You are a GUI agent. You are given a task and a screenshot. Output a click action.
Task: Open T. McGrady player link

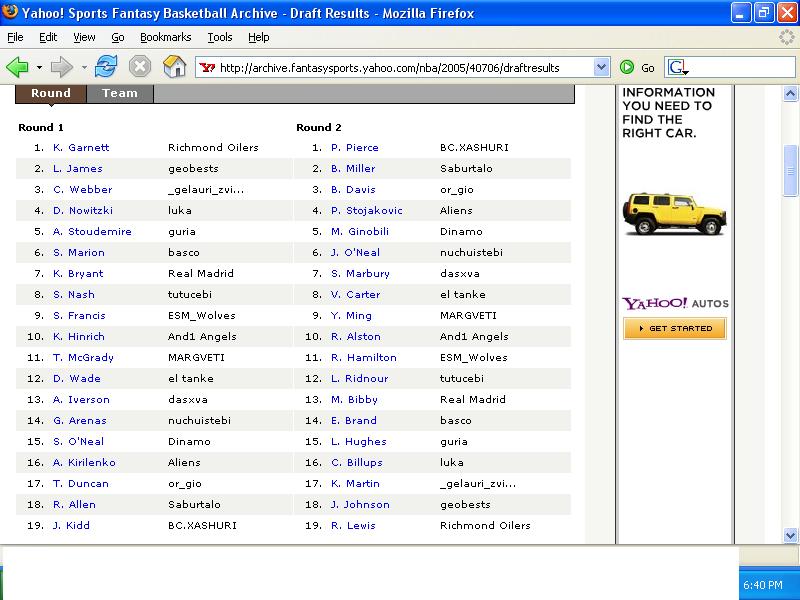tap(83, 358)
